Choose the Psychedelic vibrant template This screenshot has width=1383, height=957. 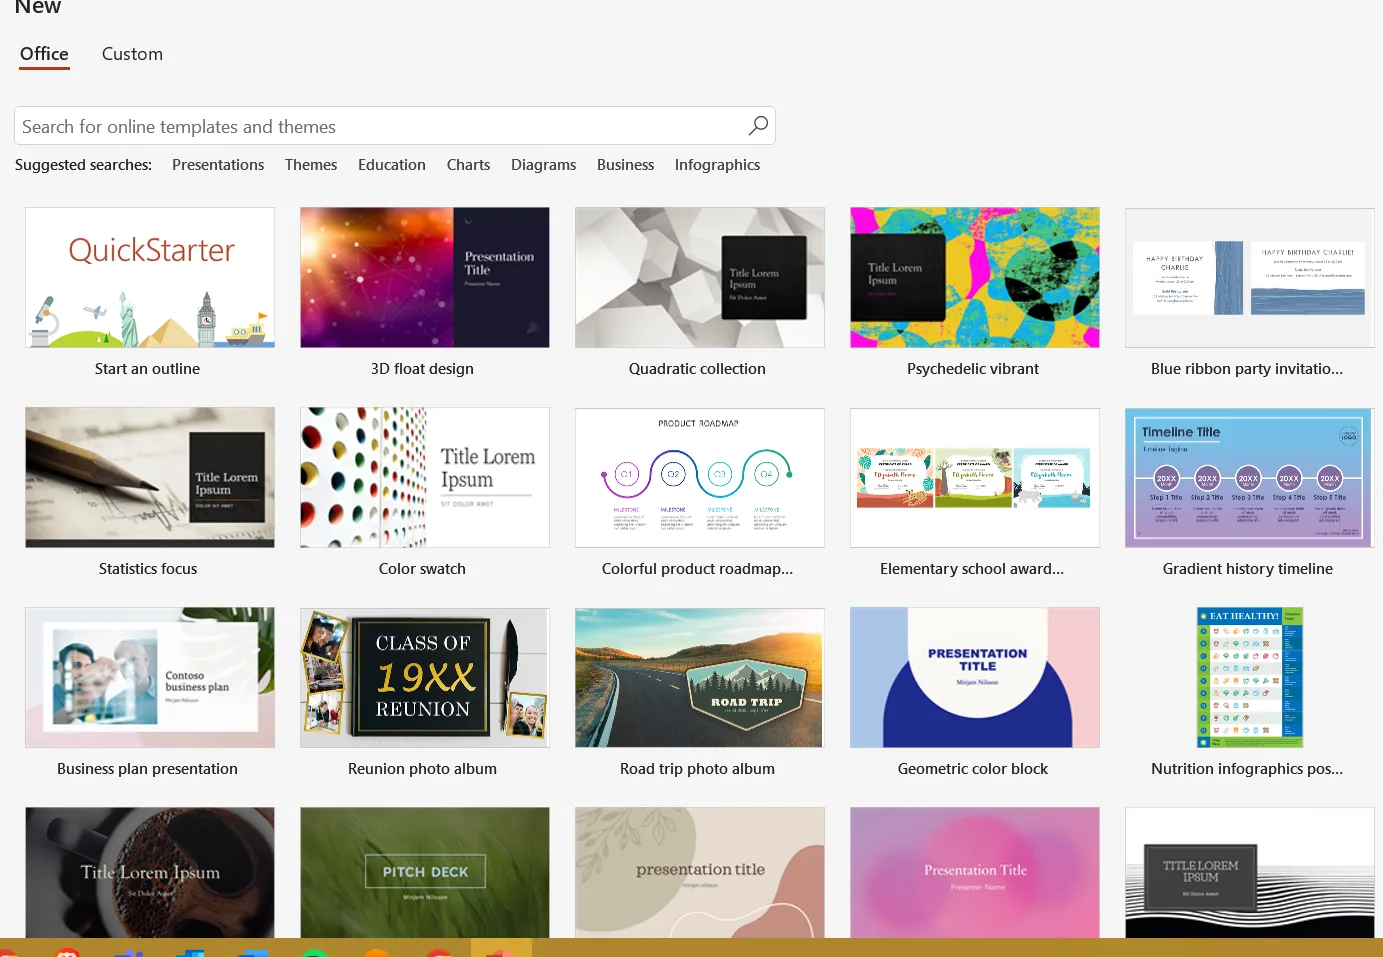coord(974,277)
